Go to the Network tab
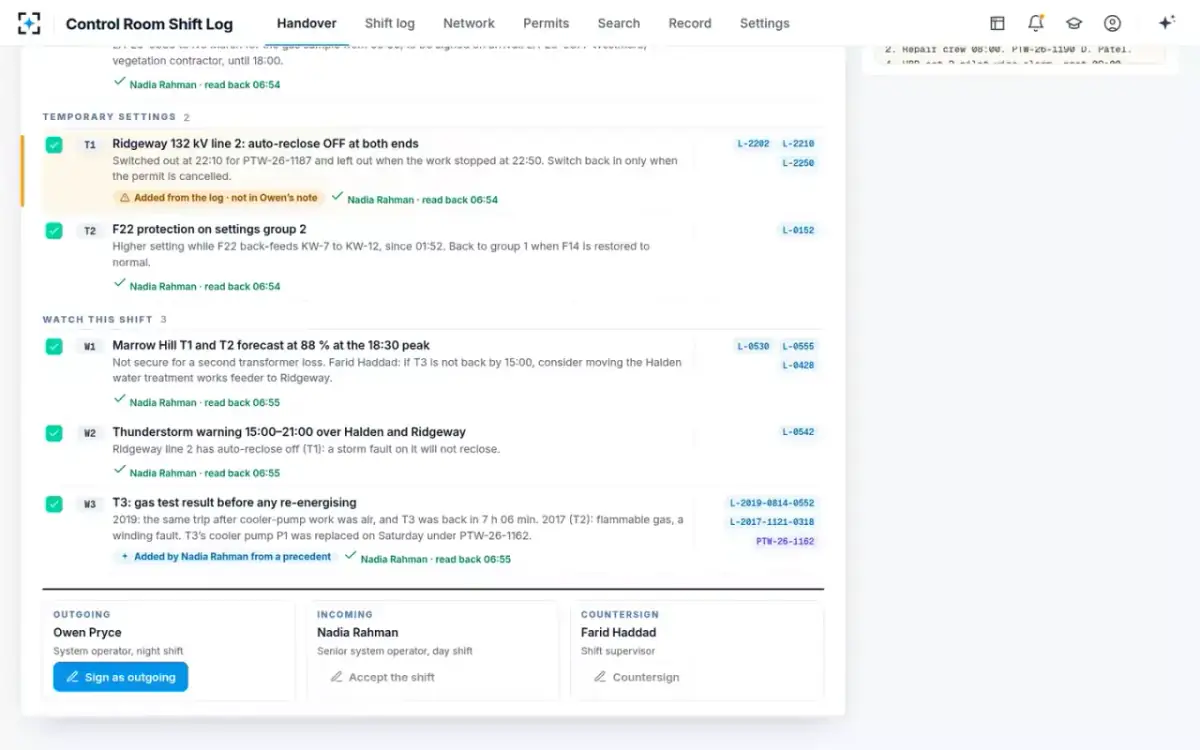 pos(469,23)
